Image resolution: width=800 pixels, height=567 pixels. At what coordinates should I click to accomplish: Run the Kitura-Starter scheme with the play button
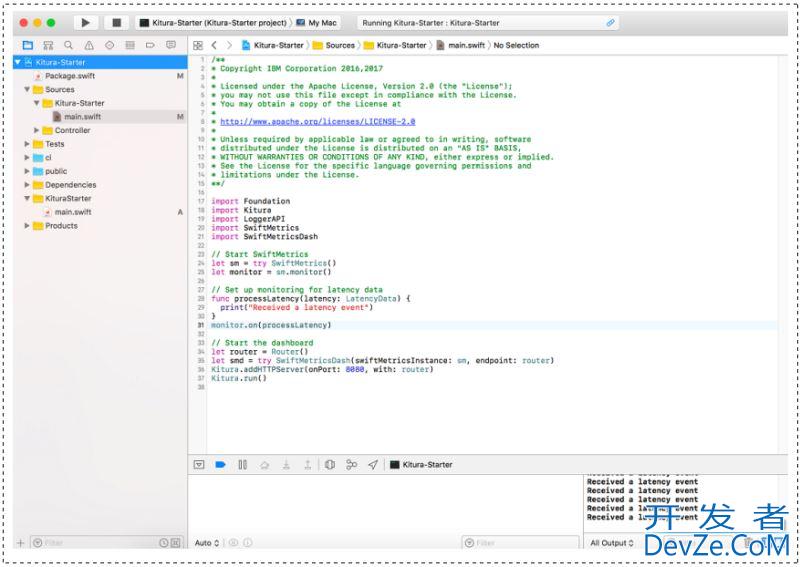(x=85, y=22)
